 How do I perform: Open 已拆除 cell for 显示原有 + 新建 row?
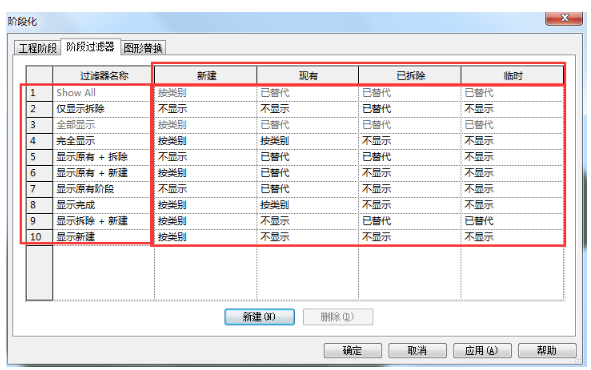click(x=410, y=173)
